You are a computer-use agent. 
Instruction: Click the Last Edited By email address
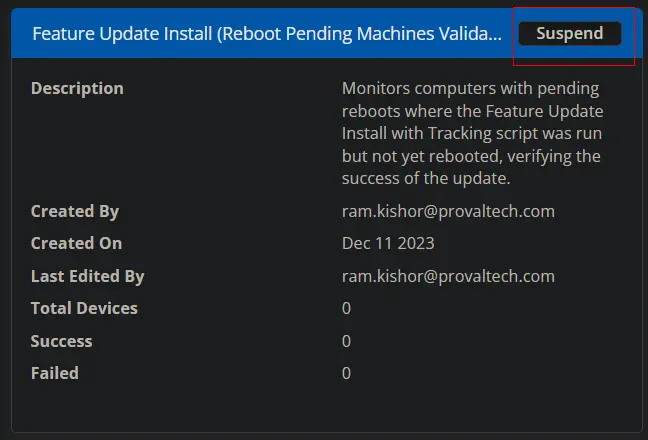(x=448, y=276)
